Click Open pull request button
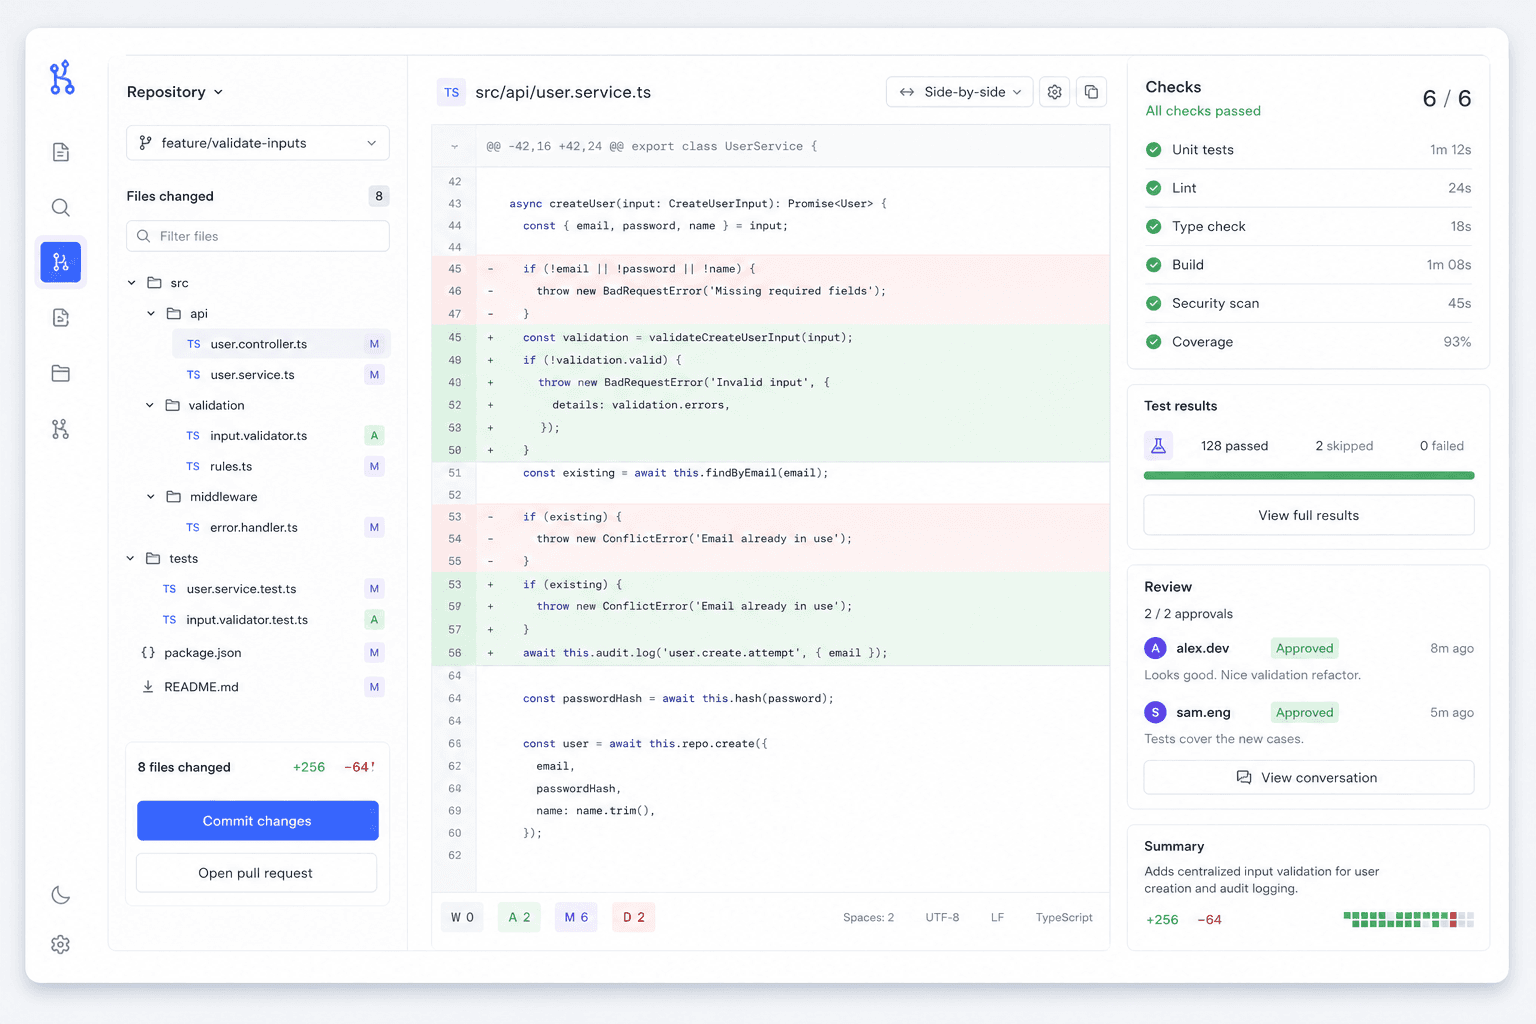 [x=256, y=873]
